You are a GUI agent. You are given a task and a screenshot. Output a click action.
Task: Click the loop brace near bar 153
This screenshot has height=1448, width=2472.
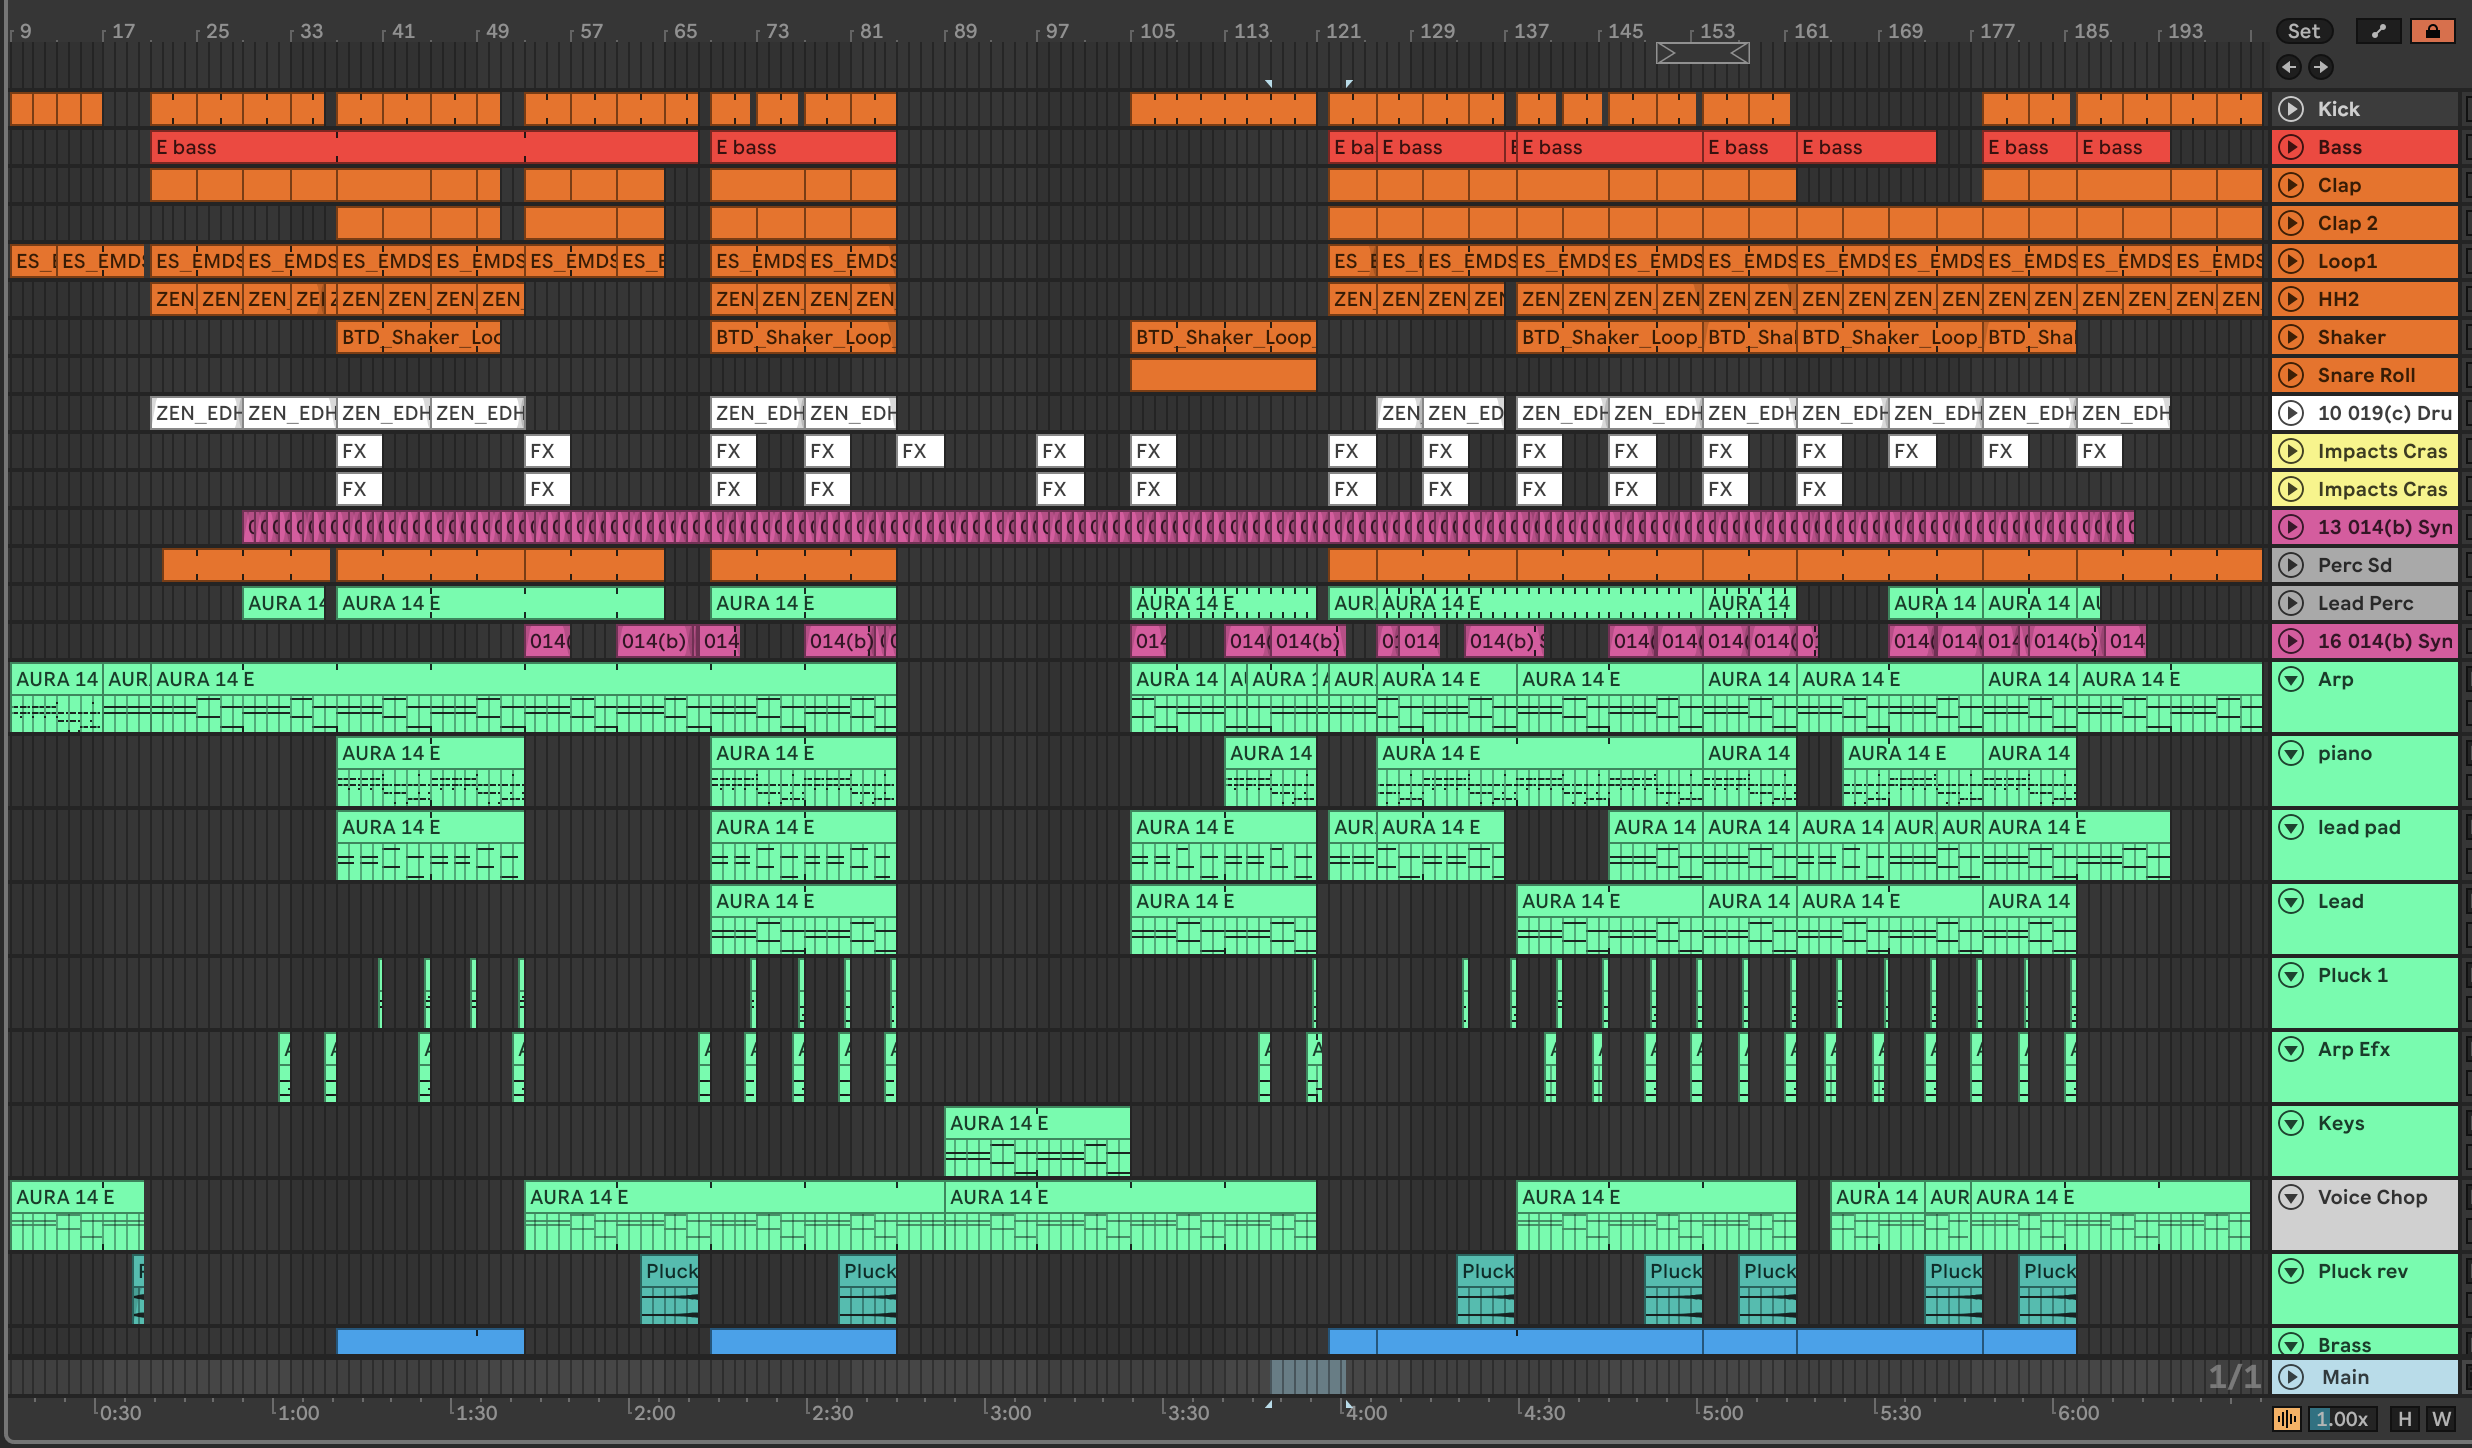tap(1703, 53)
